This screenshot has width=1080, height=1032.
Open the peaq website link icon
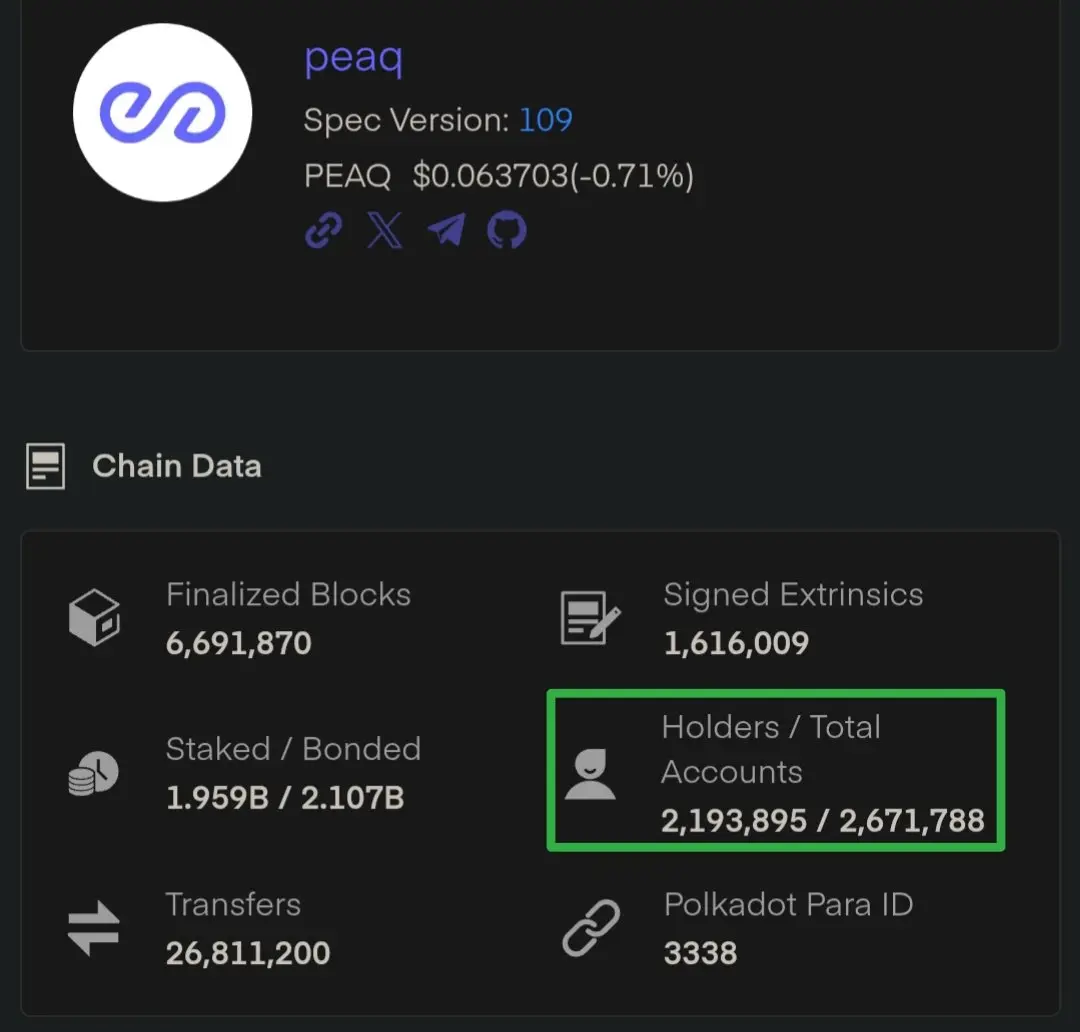(324, 230)
